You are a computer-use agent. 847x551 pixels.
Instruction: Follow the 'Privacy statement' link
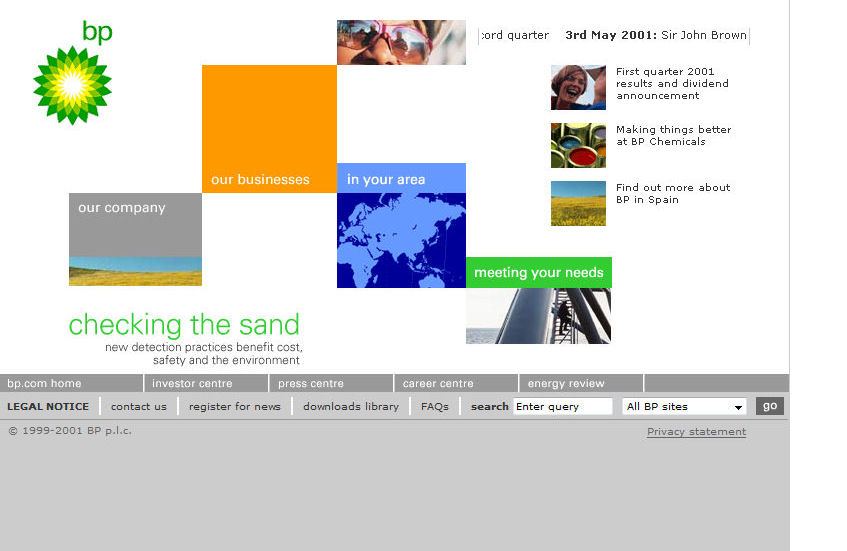click(696, 432)
